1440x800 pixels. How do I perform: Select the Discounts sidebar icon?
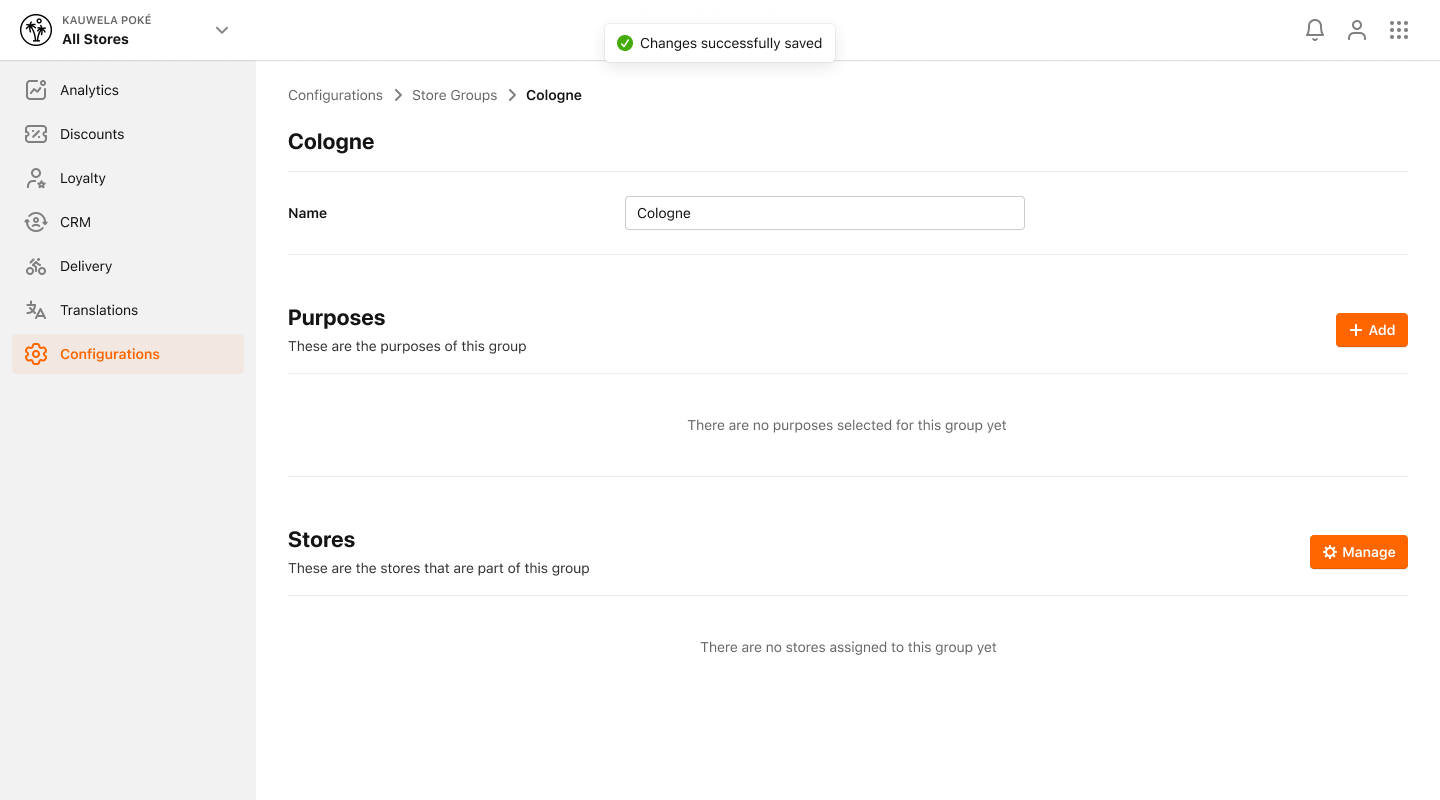click(36, 134)
